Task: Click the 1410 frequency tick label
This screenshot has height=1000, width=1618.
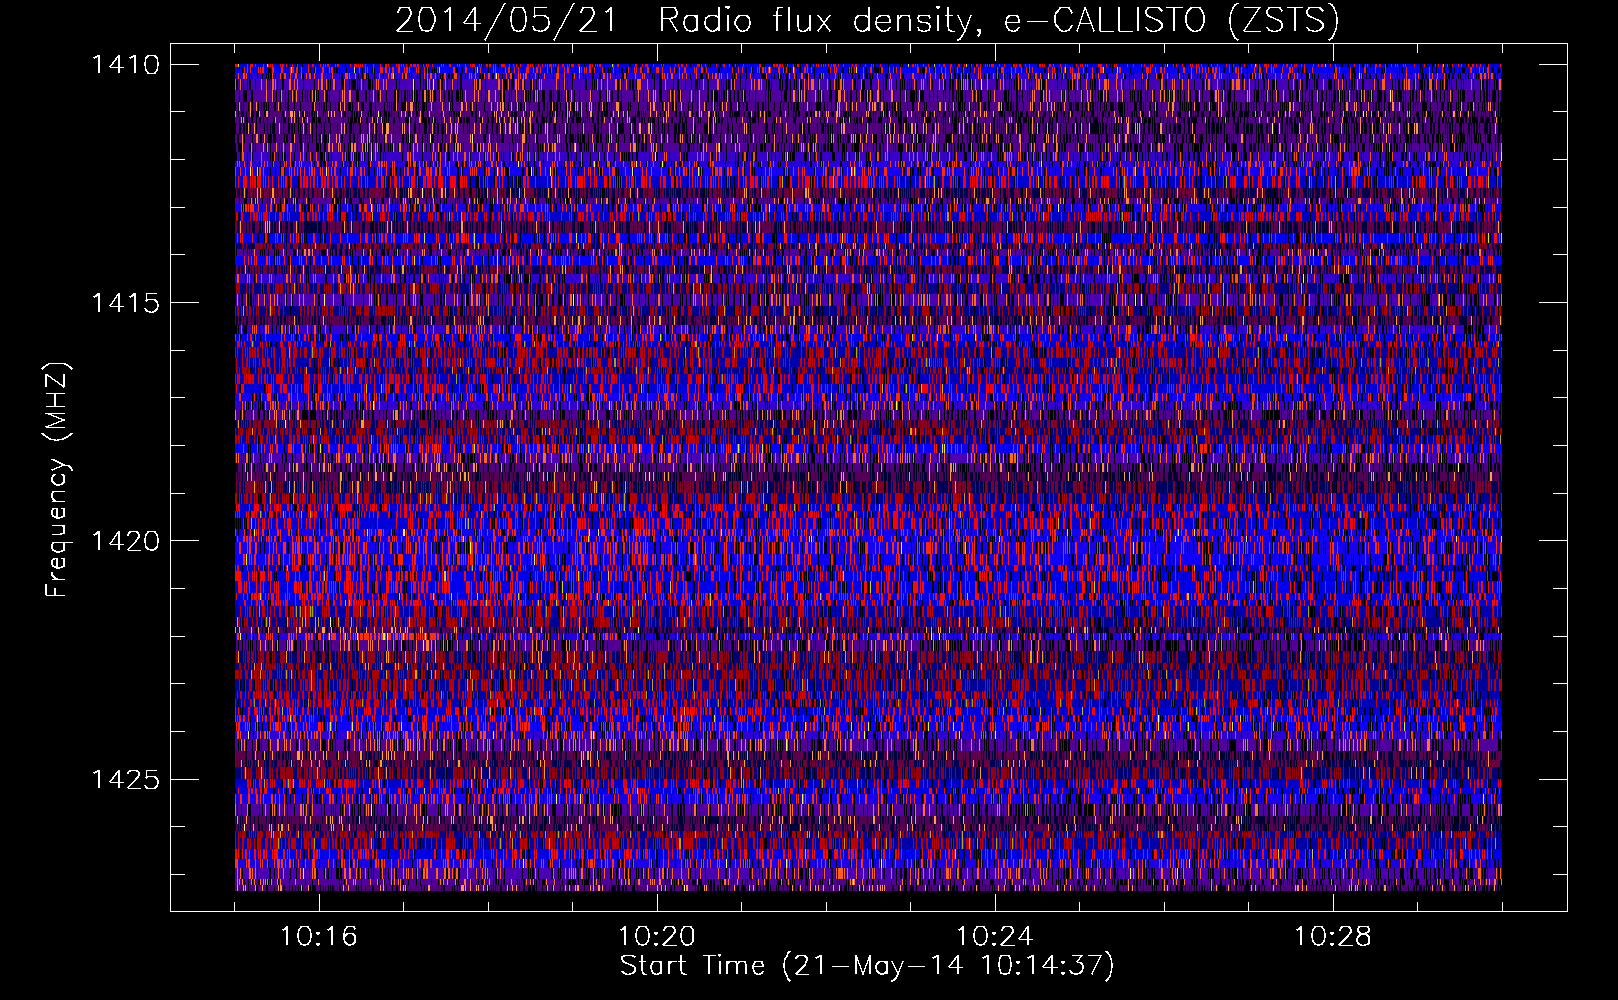Action: [x=125, y=65]
